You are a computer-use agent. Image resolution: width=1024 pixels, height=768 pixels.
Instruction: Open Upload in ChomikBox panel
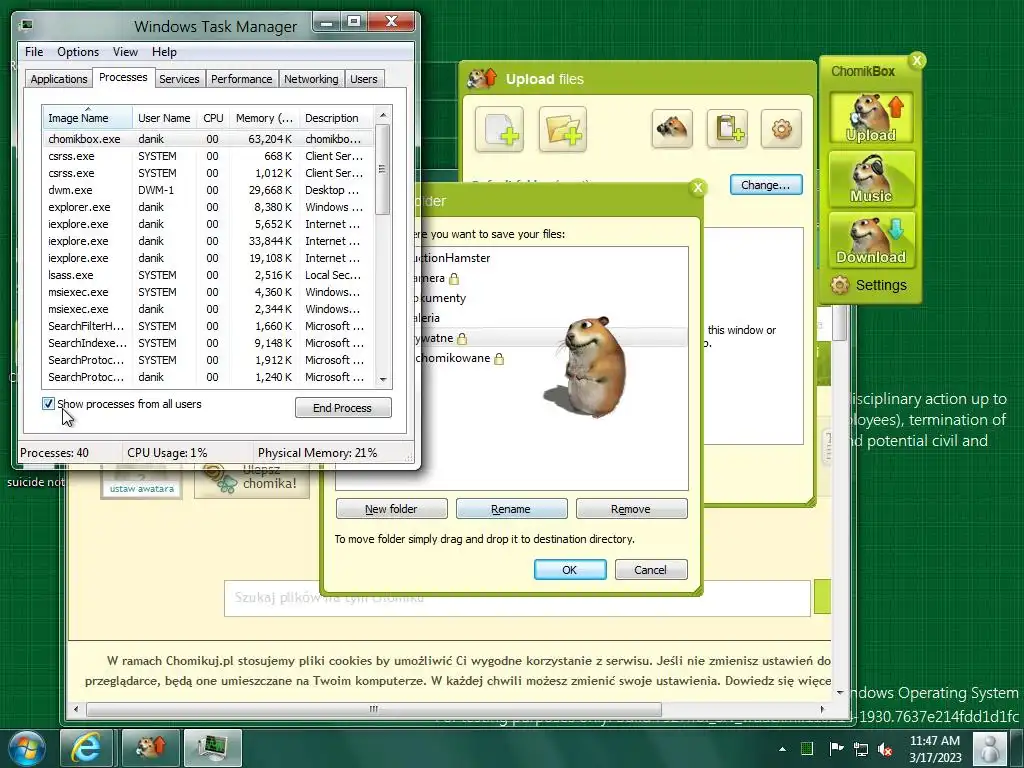871,118
